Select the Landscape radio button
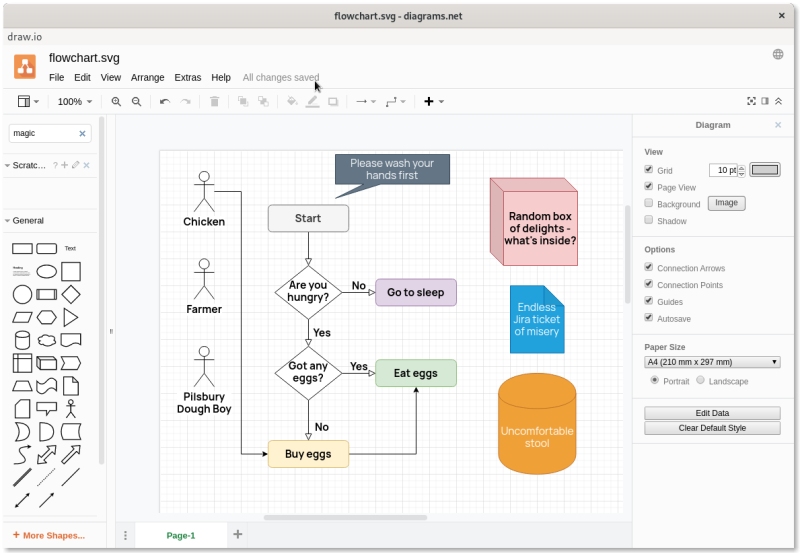Screen dimensions: 800x553 coord(701,380)
